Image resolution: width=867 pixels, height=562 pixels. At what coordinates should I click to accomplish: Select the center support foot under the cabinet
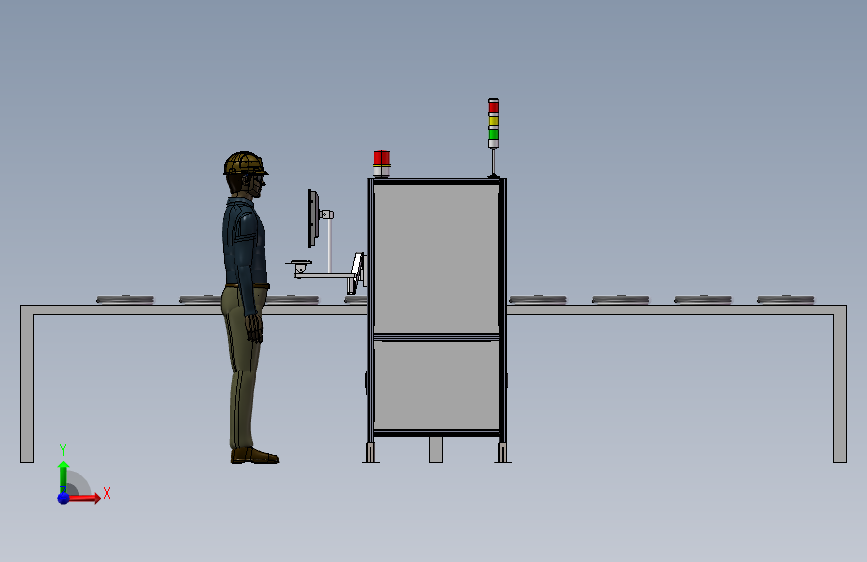click(436, 450)
